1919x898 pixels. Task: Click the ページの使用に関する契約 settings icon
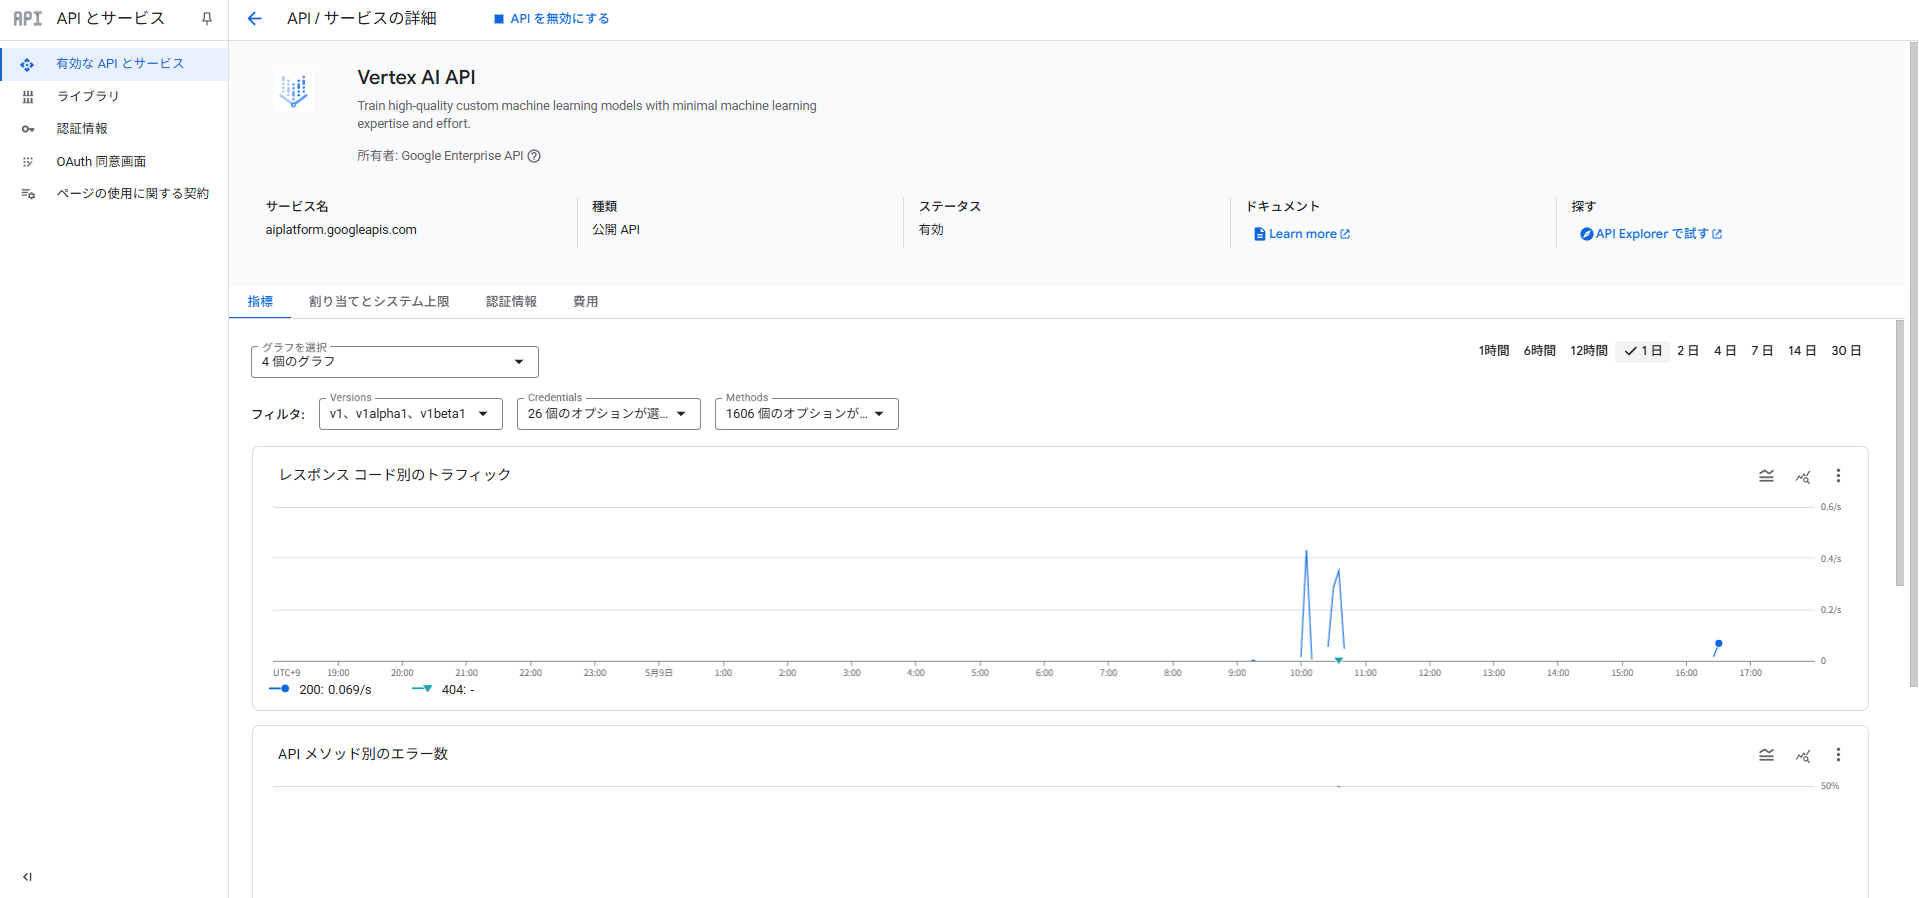tap(28, 194)
